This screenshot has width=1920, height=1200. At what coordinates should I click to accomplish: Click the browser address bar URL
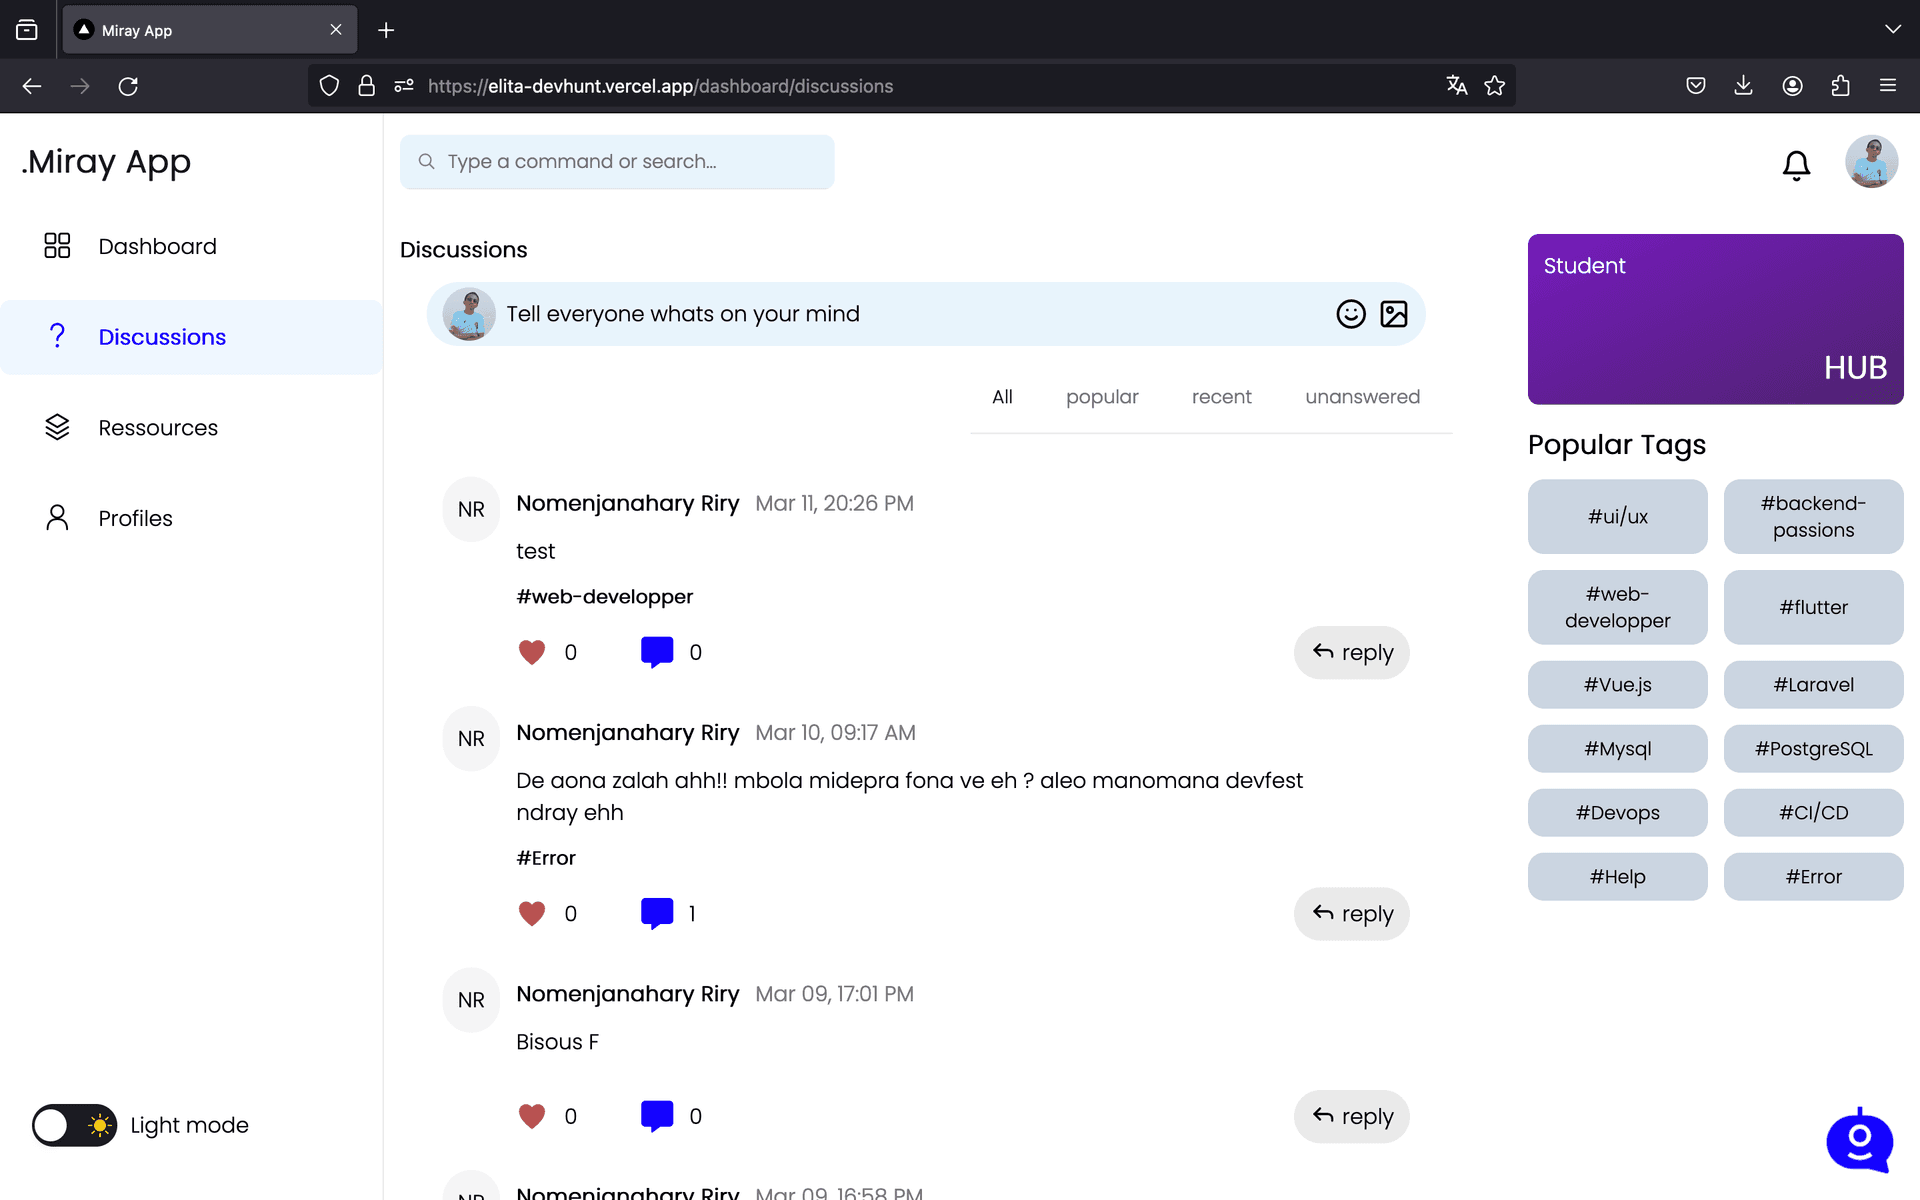[660, 86]
